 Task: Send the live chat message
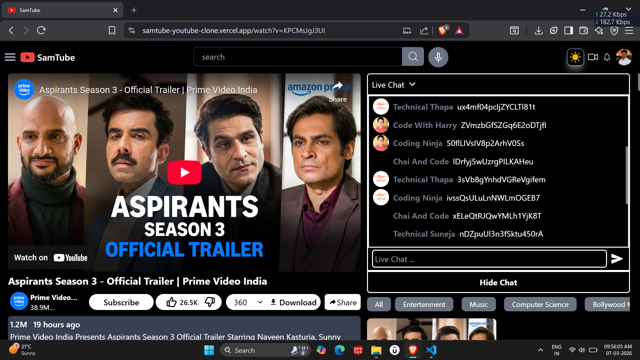(x=617, y=259)
